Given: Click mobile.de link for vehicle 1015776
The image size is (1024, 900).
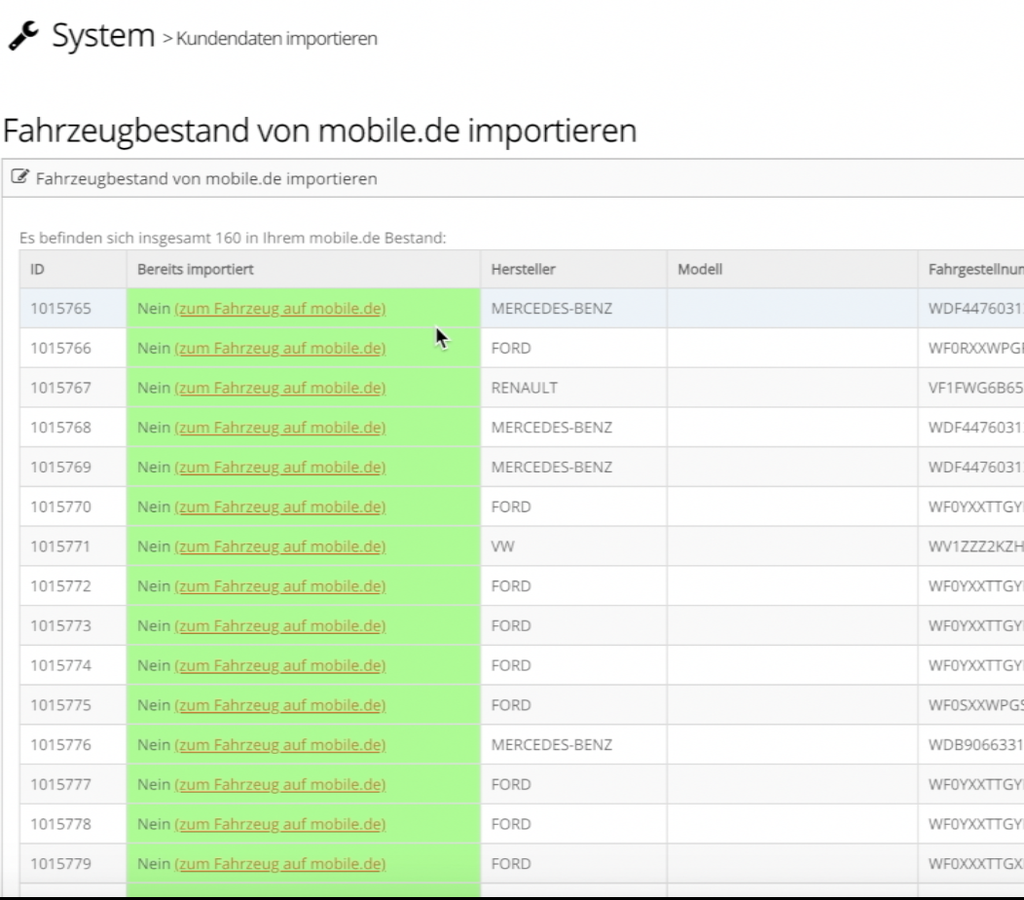Looking at the screenshot, I should tap(280, 744).
